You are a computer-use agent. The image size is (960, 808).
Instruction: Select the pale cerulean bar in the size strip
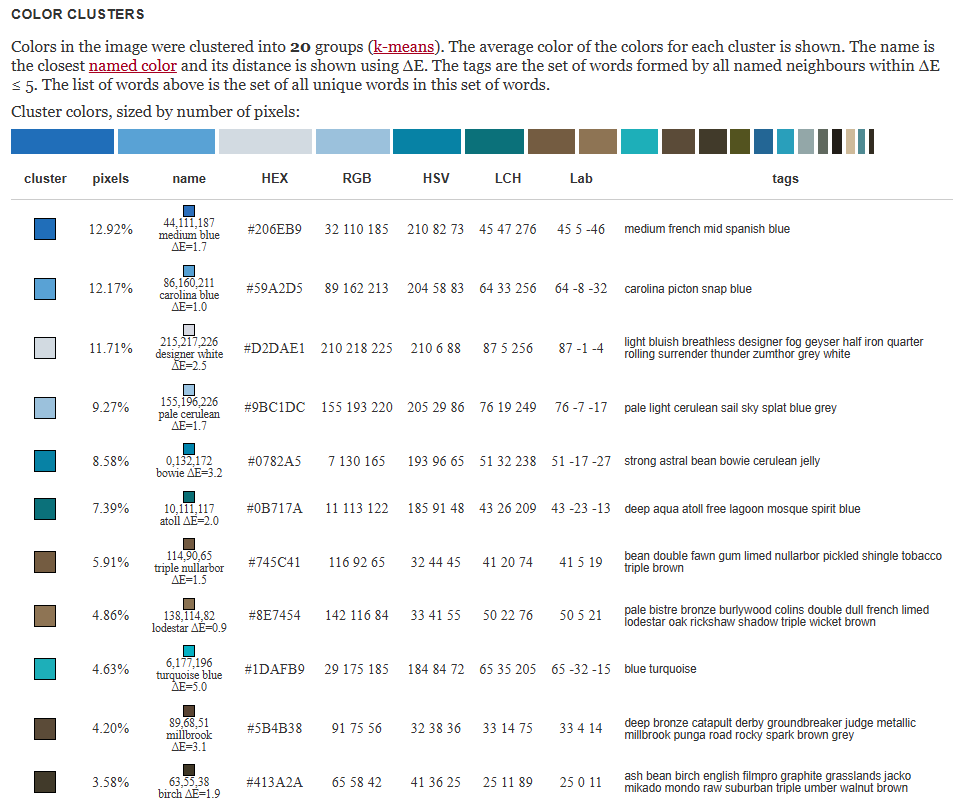tap(352, 142)
